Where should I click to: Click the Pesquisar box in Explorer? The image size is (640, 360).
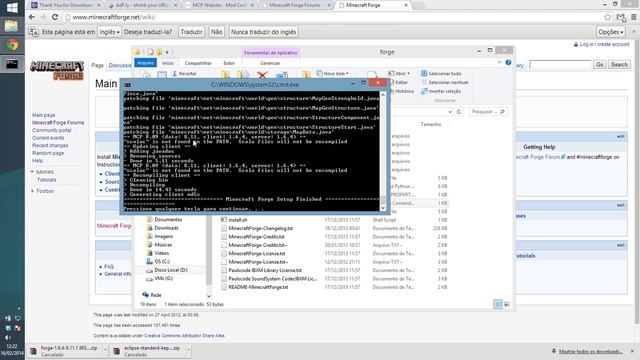pyautogui.click(x=487, y=111)
